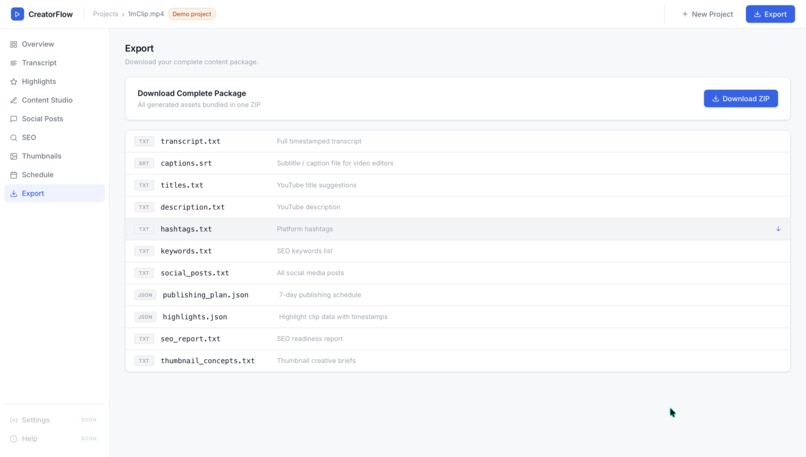Select the transcript.txt file name
The height and width of the screenshot is (457, 806).
point(190,141)
